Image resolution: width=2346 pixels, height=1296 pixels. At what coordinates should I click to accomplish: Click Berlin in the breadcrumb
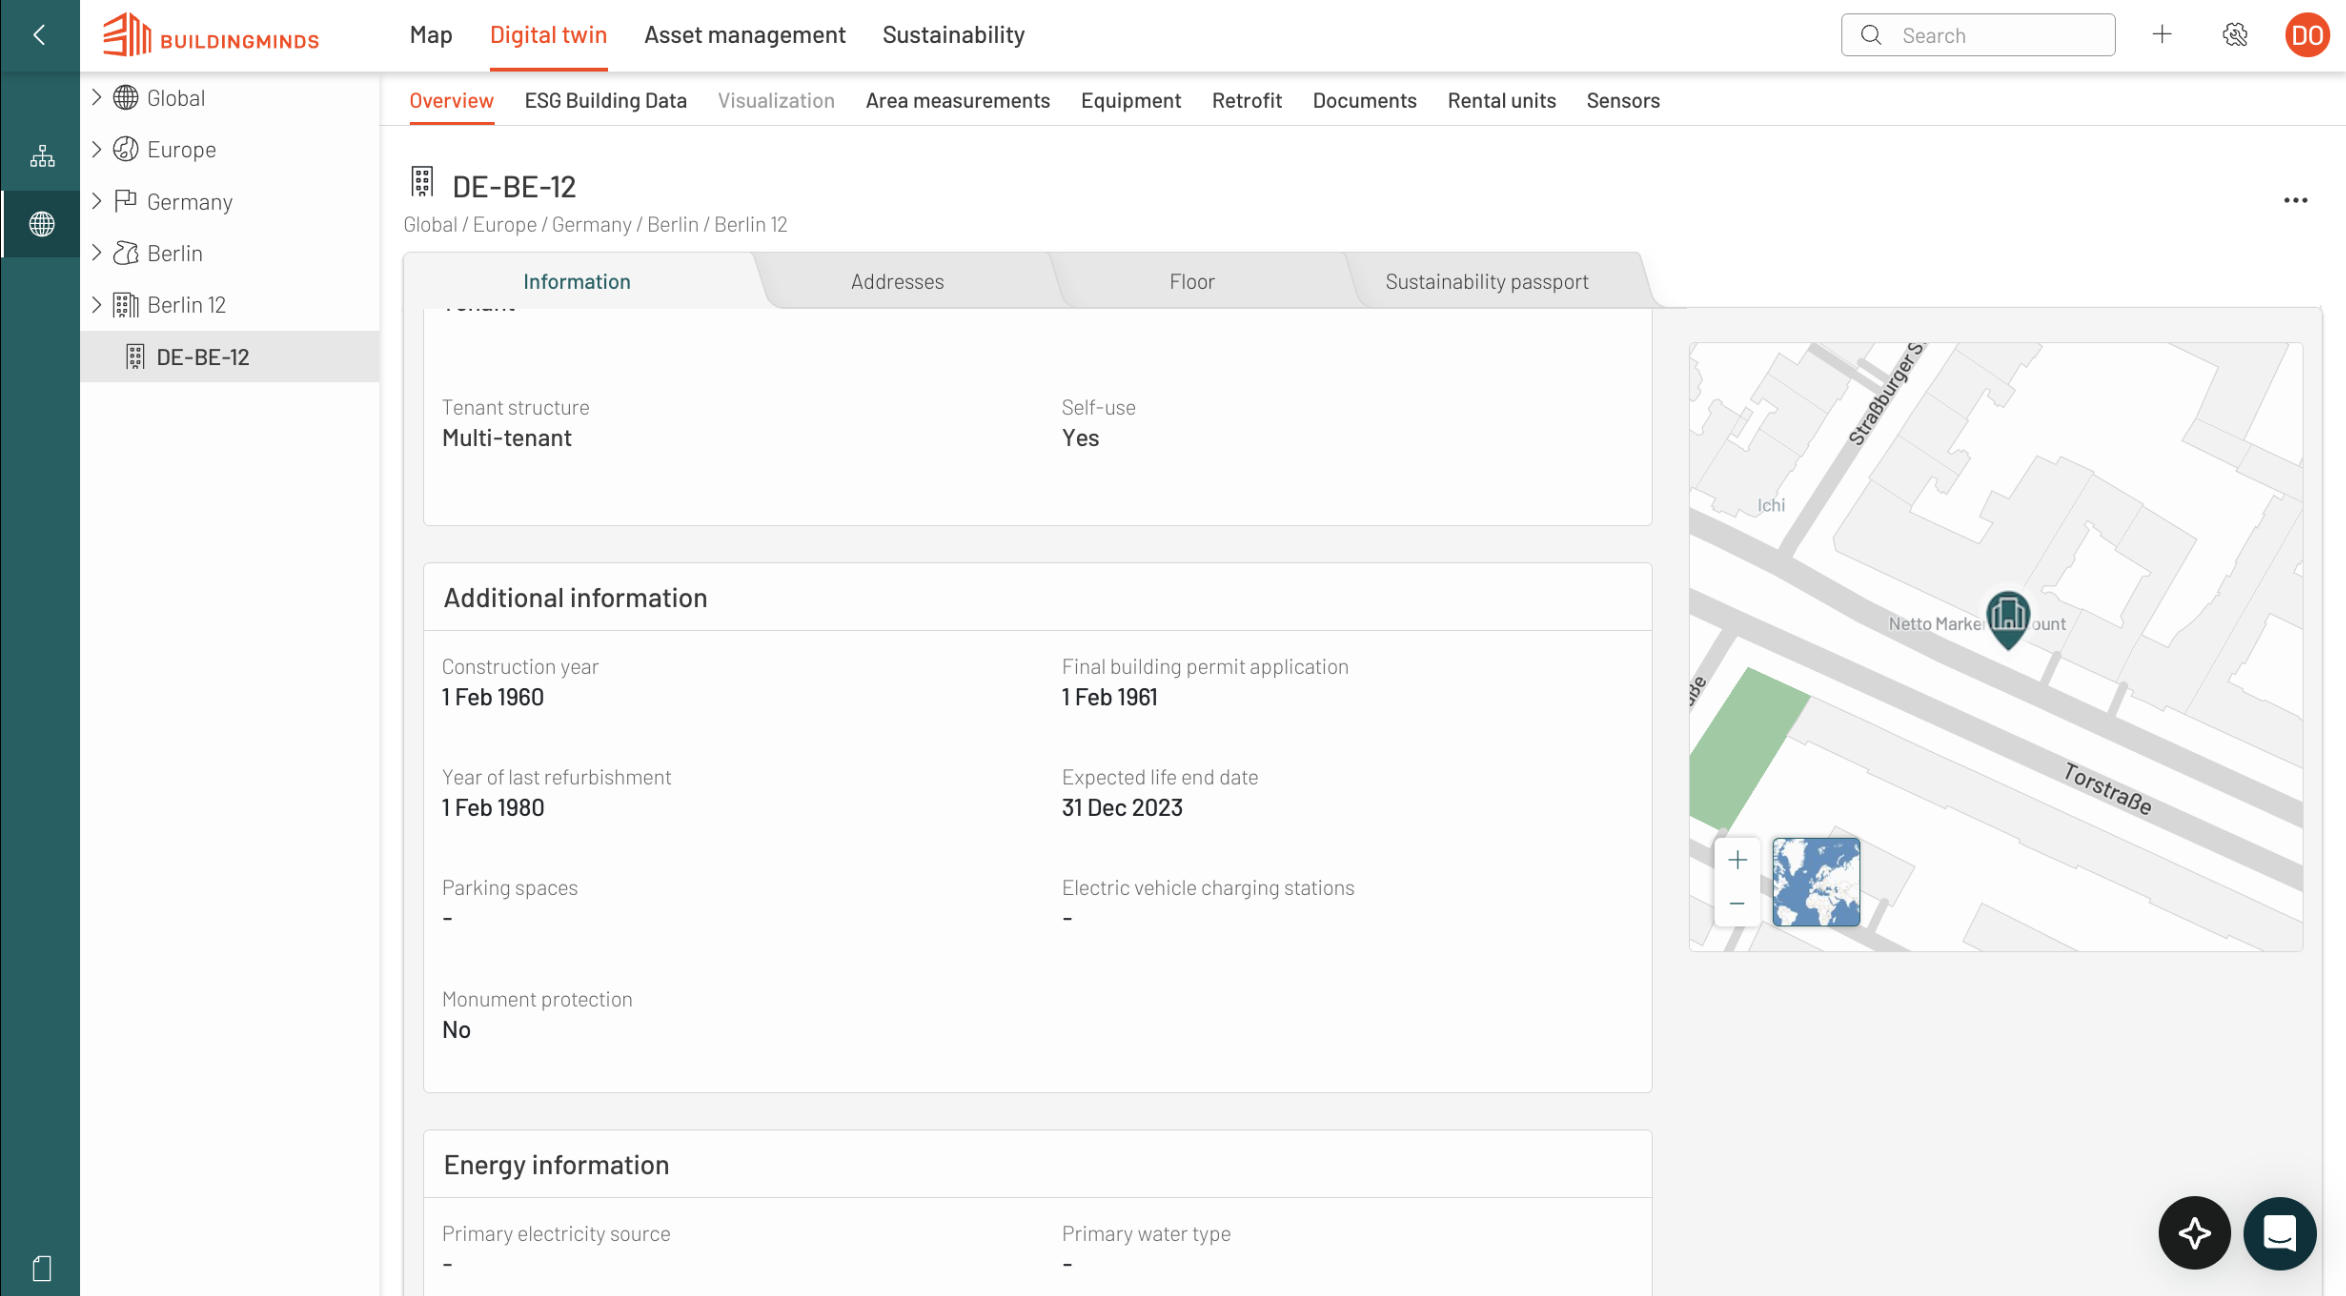coord(673,225)
